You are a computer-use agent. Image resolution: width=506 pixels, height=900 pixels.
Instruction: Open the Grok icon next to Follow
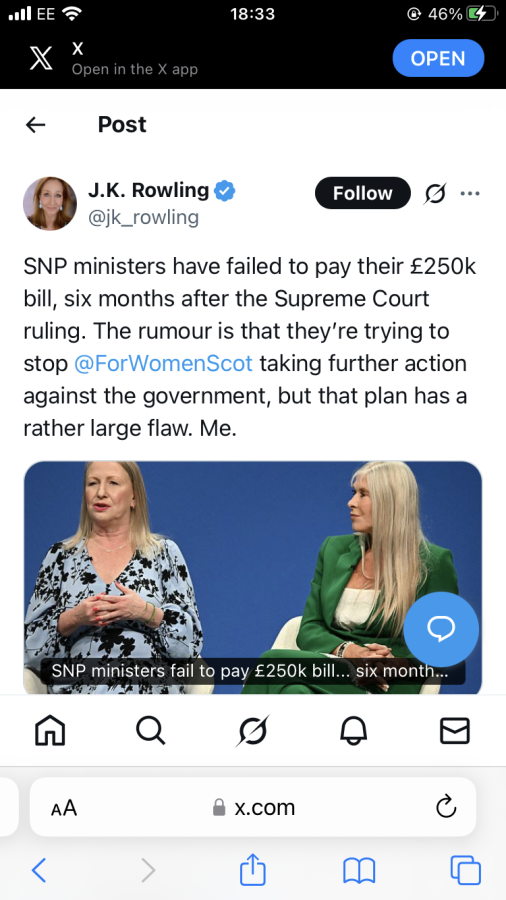click(435, 193)
